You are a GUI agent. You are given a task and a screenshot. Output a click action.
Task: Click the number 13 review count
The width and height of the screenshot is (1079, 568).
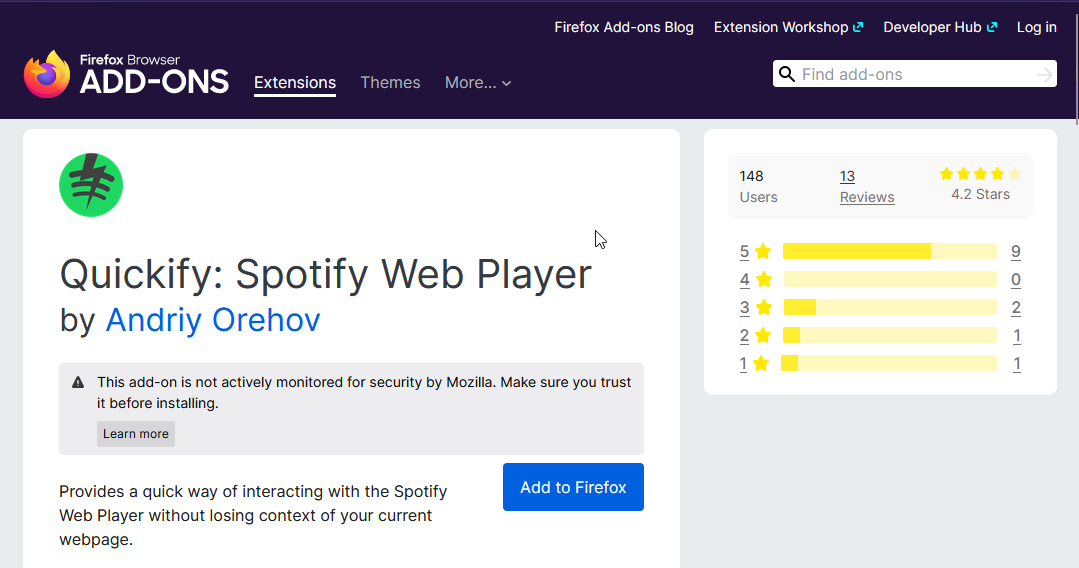(847, 176)
